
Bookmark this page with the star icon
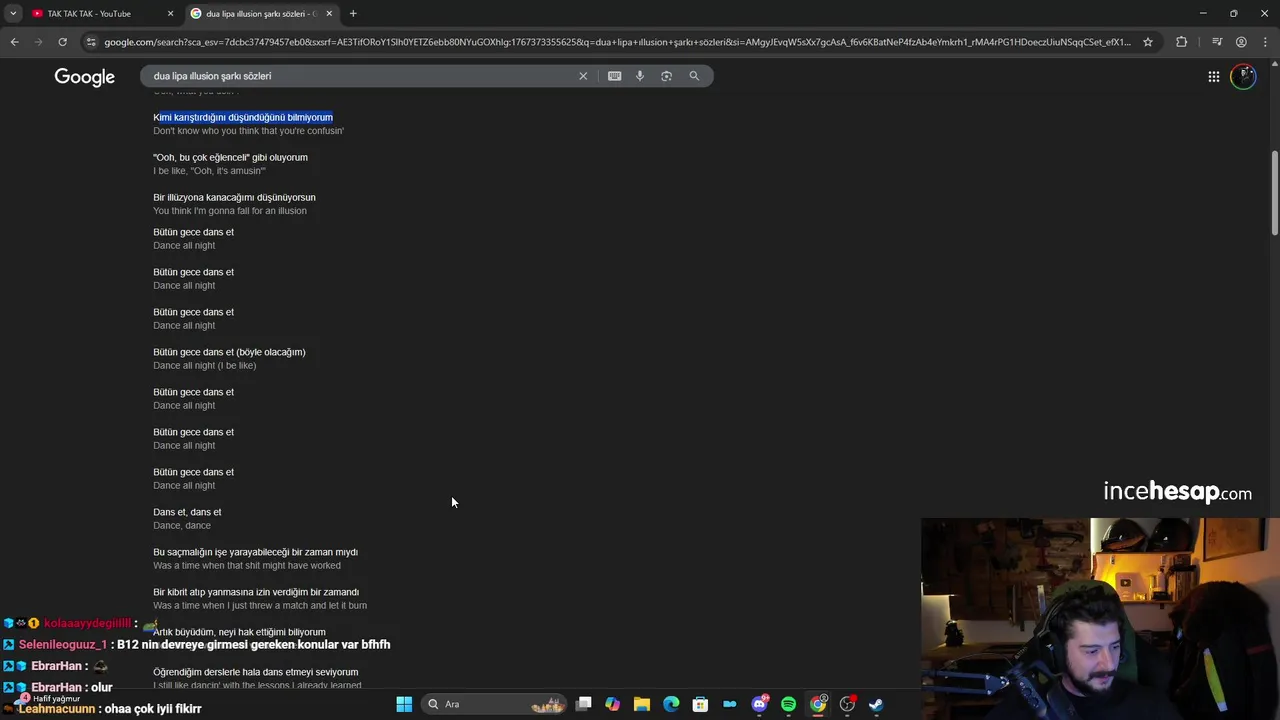pyautogui.click(x=1148, y=42)
